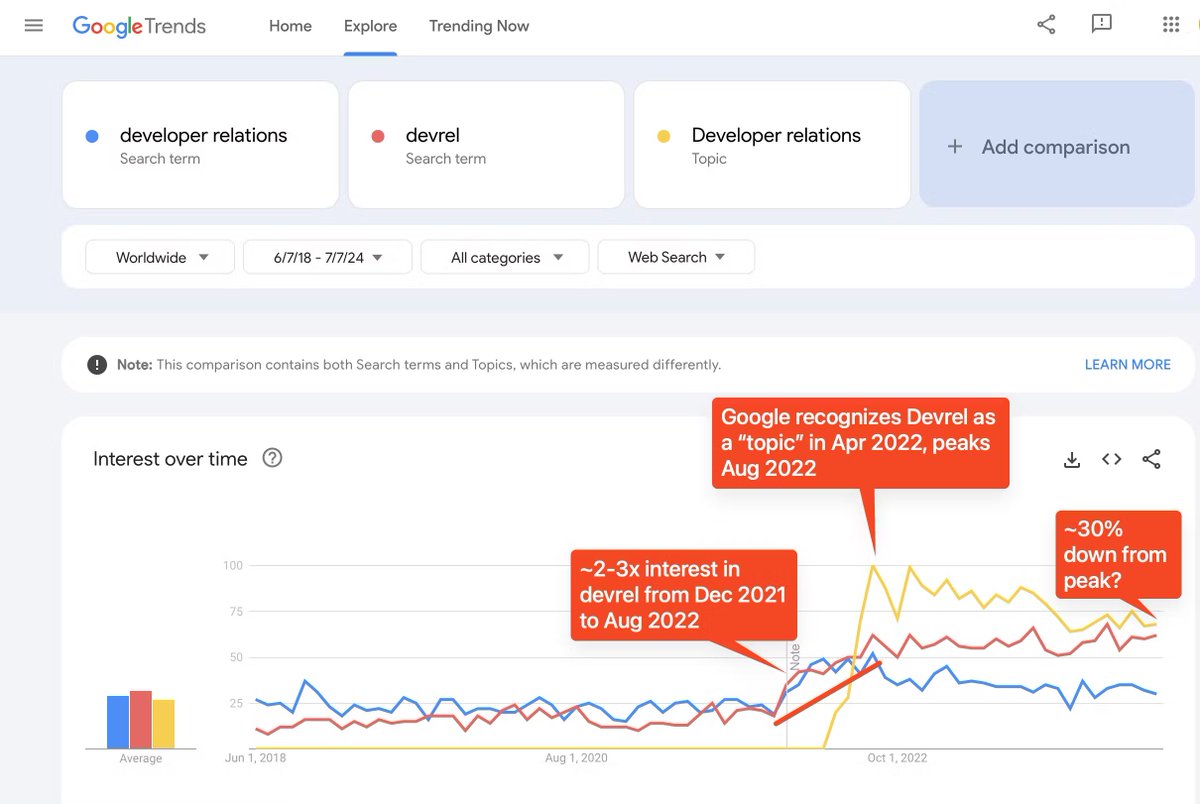Click the '100' y-axis label

(x=233, y=566)
